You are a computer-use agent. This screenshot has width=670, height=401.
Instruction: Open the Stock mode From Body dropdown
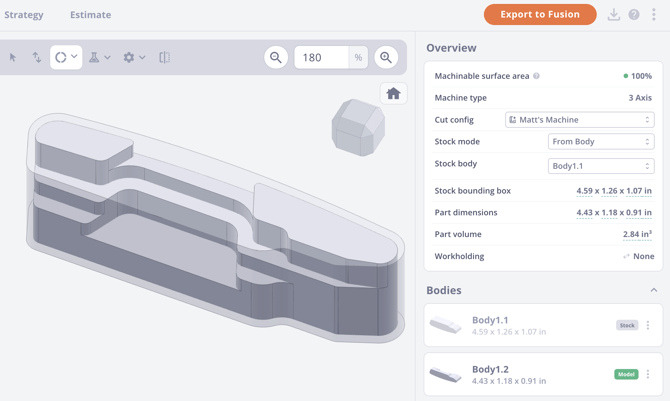click(x=600, y=142)
